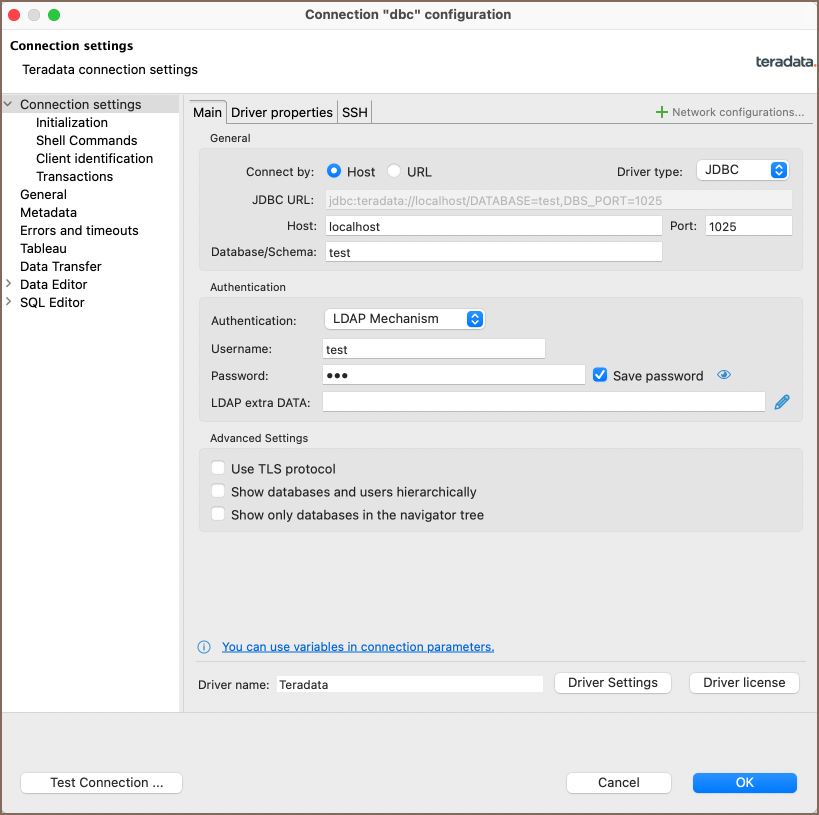Open the Authentication mechanism dropdown
This screenshot has height=815, width=819.
point(404,319)
